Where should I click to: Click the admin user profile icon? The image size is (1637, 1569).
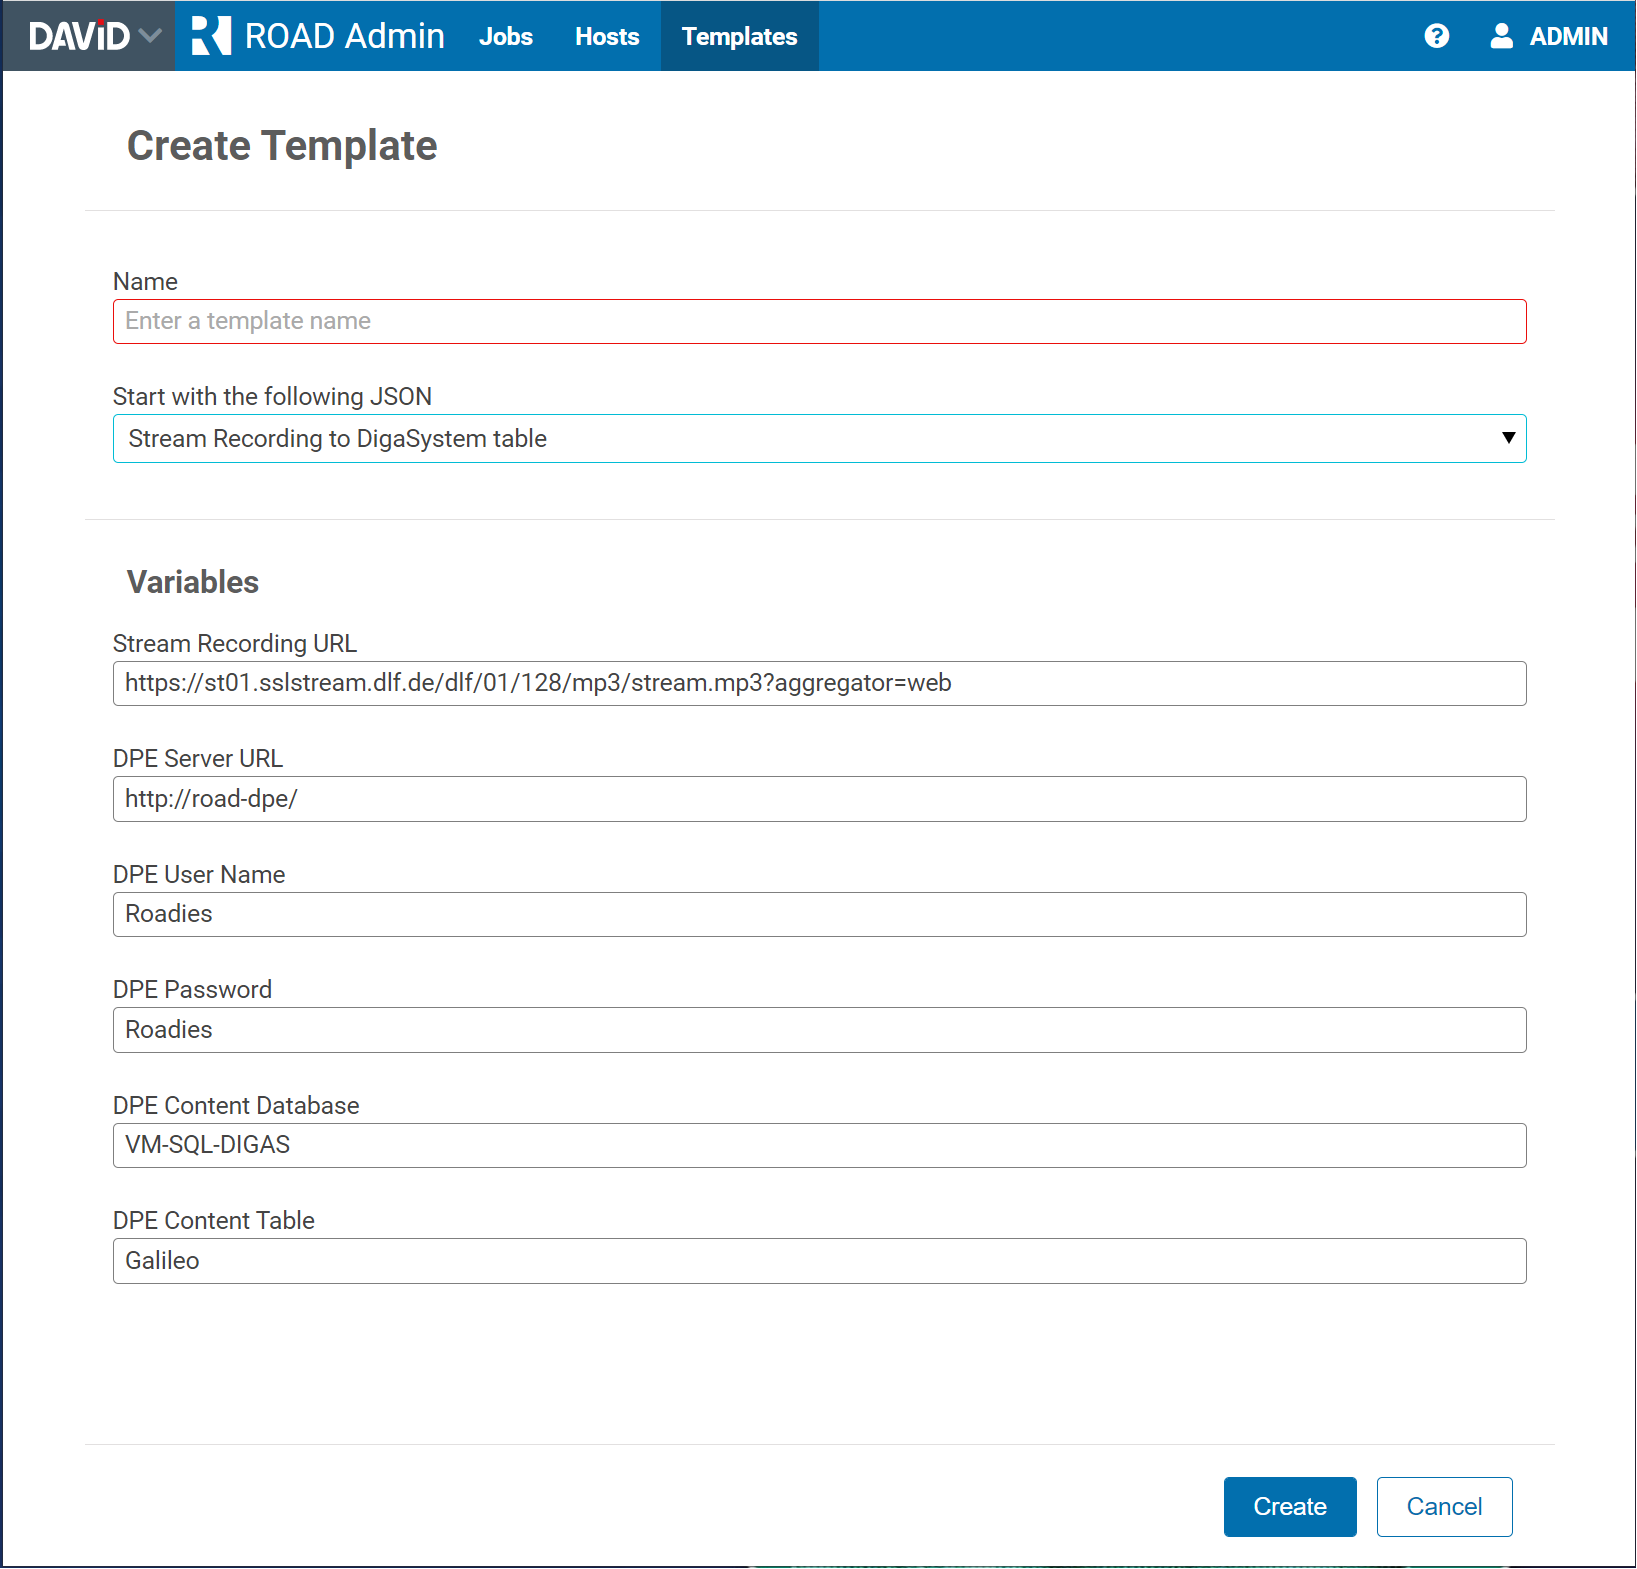1501,36
